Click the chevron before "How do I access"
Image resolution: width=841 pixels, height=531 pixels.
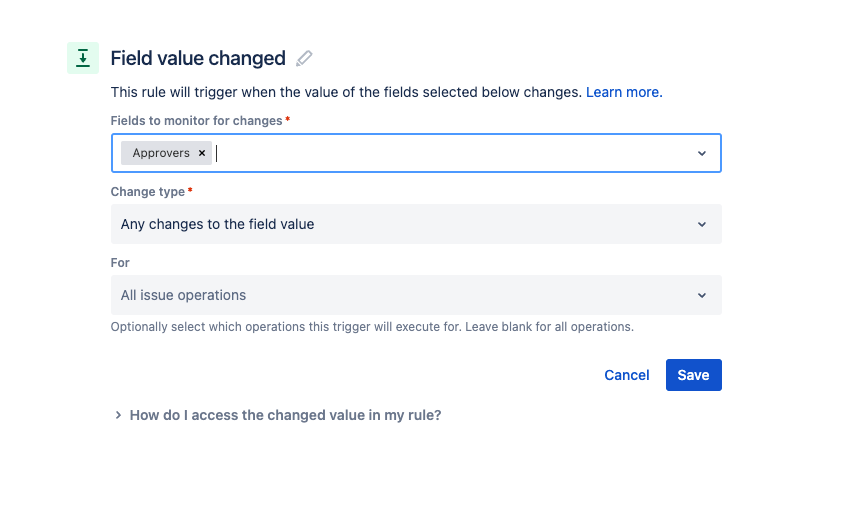point(118,415)
